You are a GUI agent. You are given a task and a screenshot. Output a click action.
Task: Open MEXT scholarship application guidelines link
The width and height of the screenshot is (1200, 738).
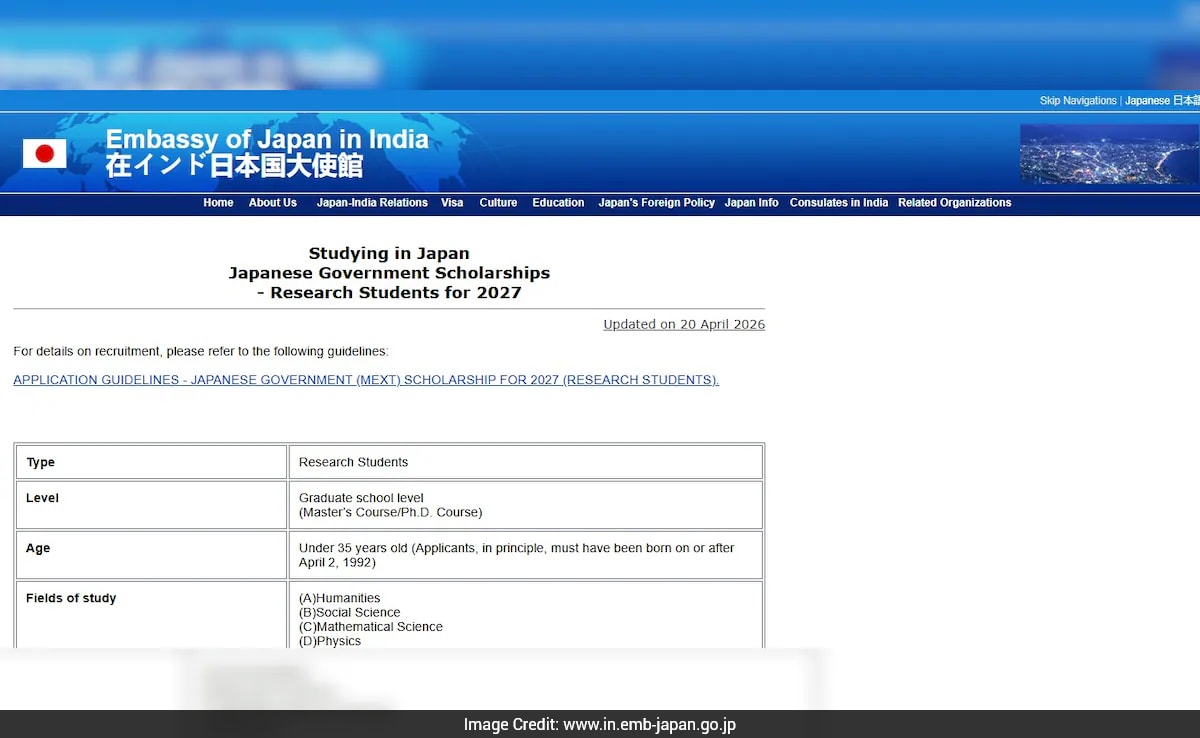pos(366,380)
